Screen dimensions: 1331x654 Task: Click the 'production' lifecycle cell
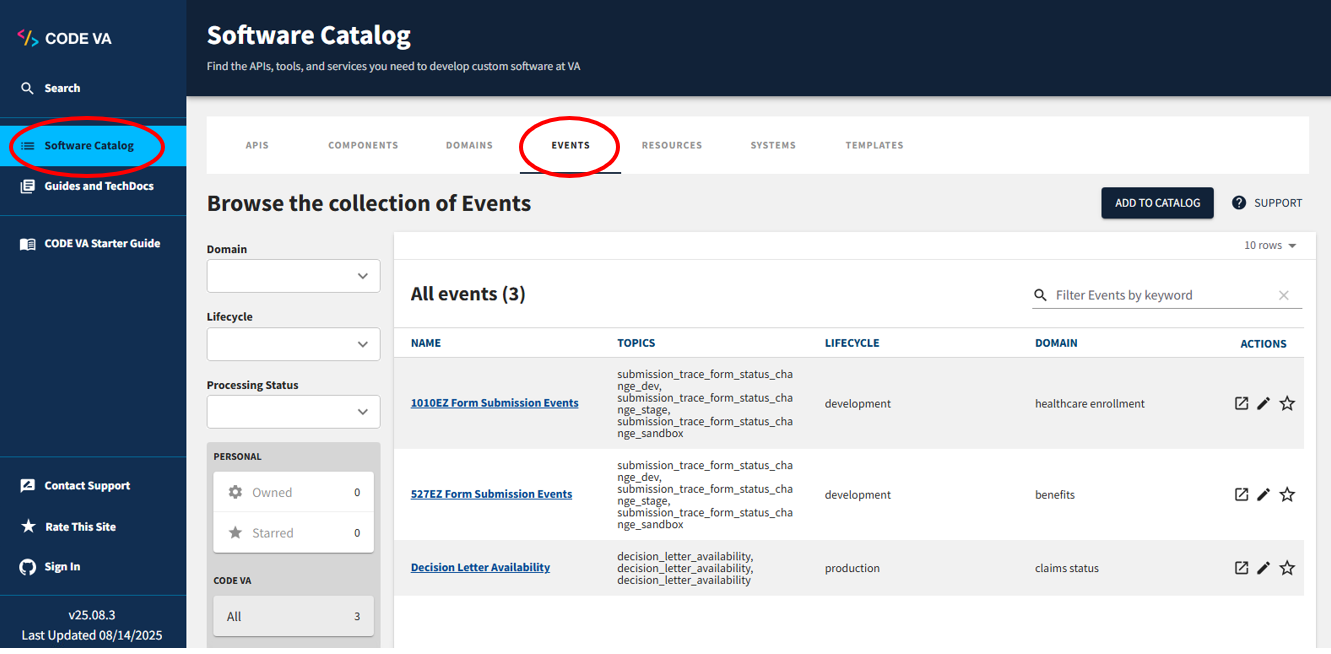click(852, 568)
